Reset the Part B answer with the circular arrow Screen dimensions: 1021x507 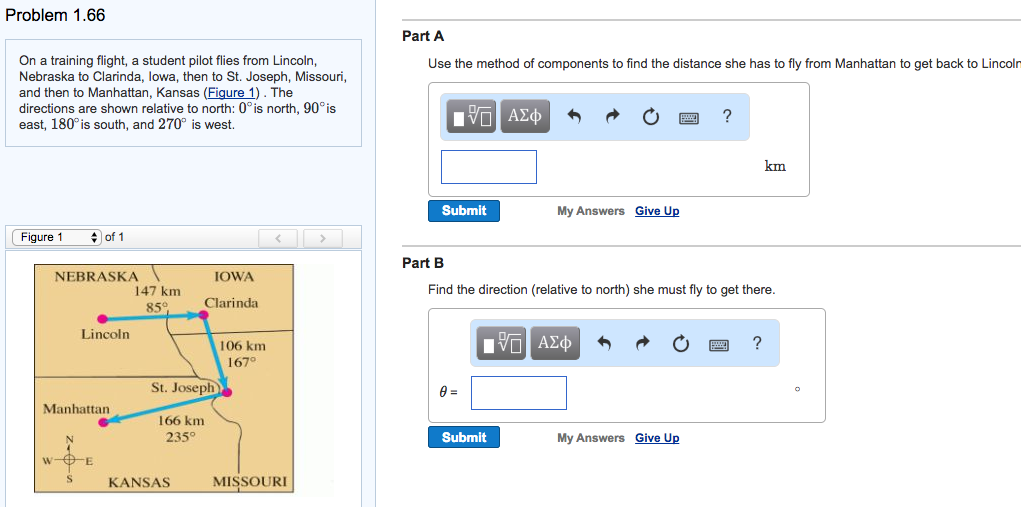pyautogui.click(x=681, y=344)
